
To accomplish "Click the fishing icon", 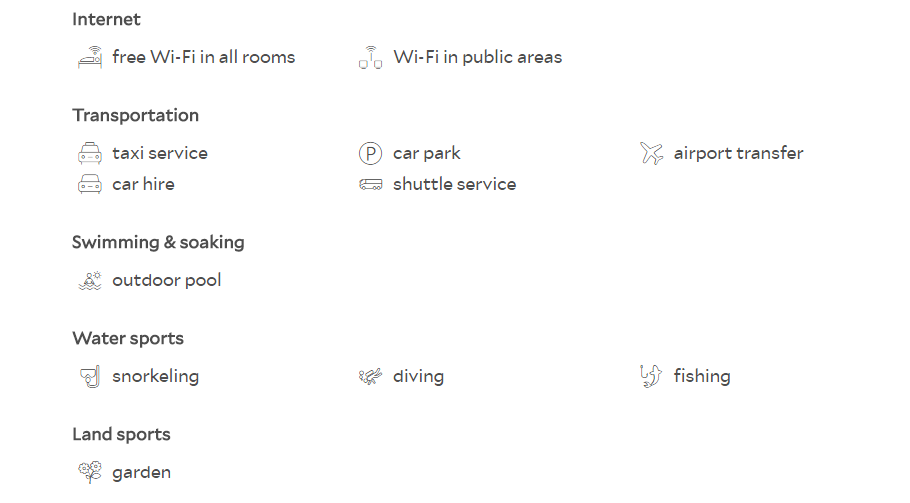I will click(651, 376).
